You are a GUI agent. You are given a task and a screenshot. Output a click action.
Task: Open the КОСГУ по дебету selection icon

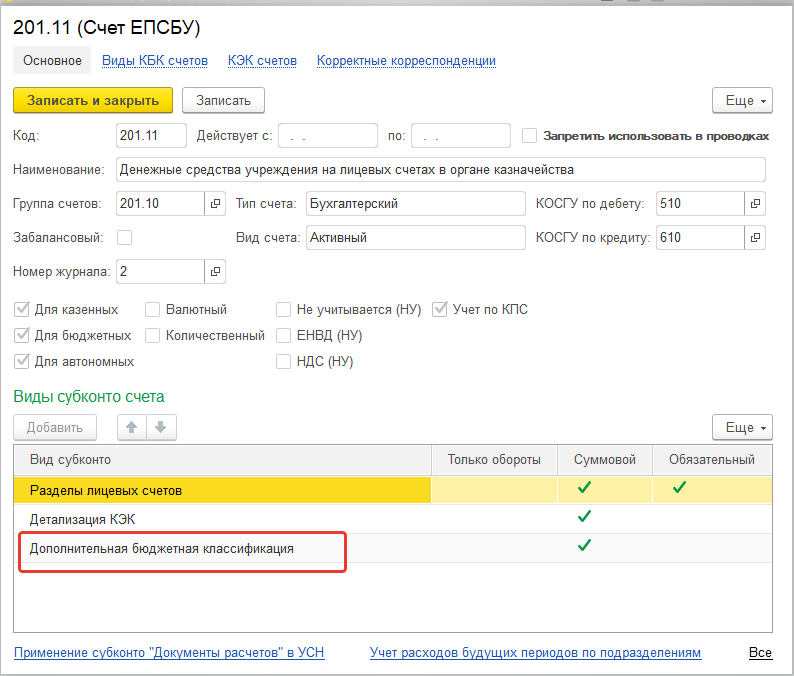(755, 204)
